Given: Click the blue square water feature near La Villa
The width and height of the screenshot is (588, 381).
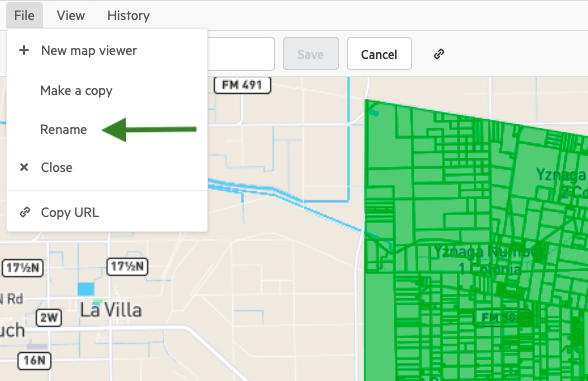Looking at the screenshot, I should tap(86, 289).
